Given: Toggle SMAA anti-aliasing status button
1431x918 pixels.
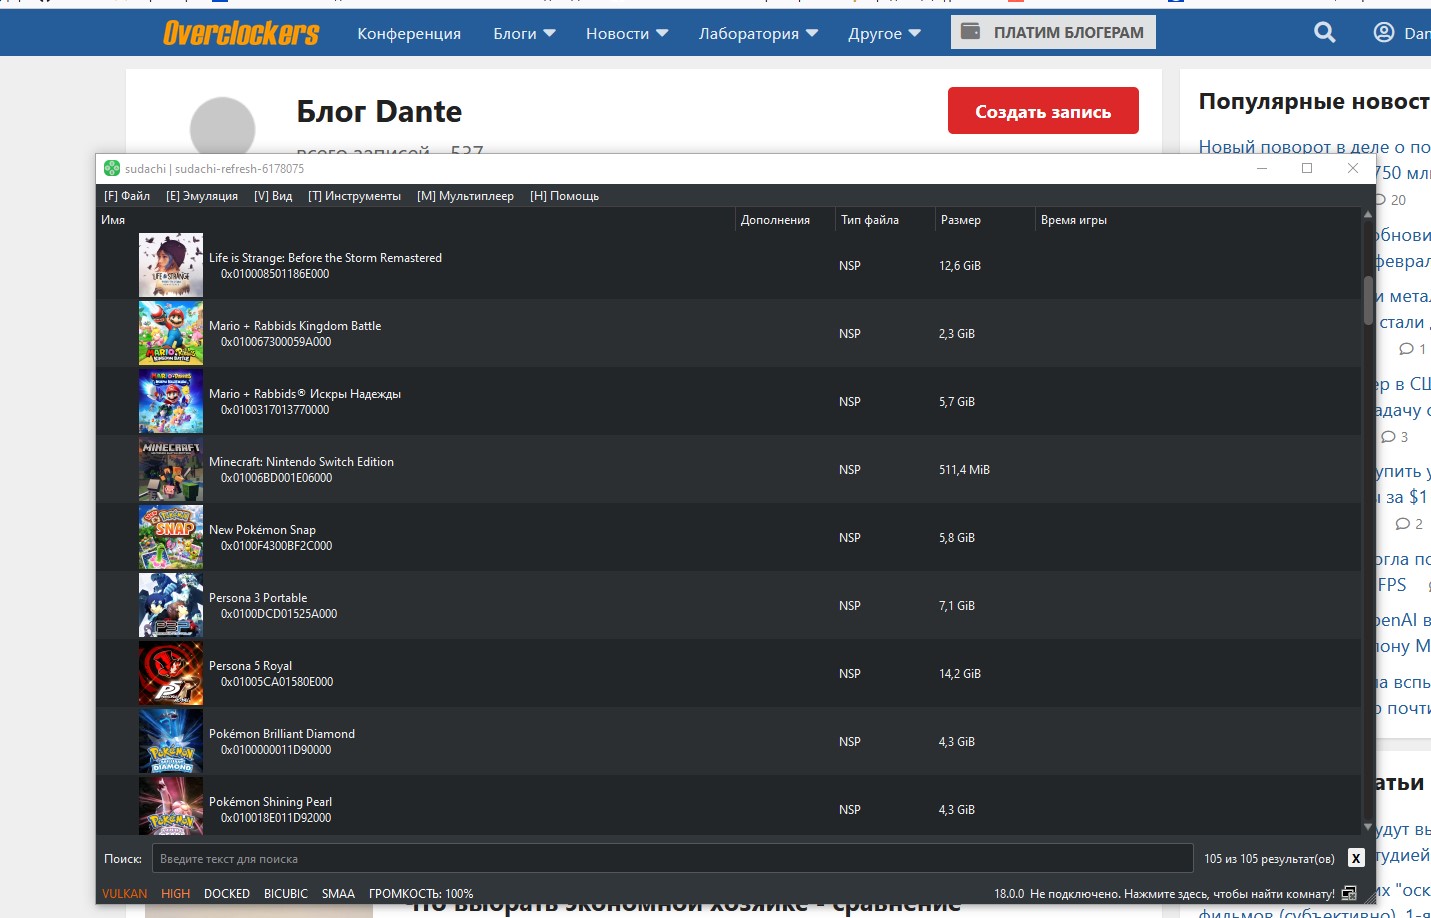Looking at the screenshot, I should pyautogui.click(x=338, y=893).
